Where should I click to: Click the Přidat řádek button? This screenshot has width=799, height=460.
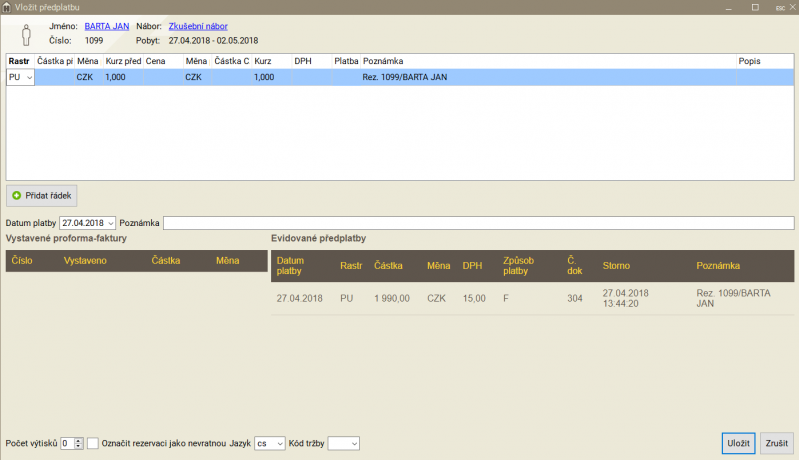pos(42,195)
